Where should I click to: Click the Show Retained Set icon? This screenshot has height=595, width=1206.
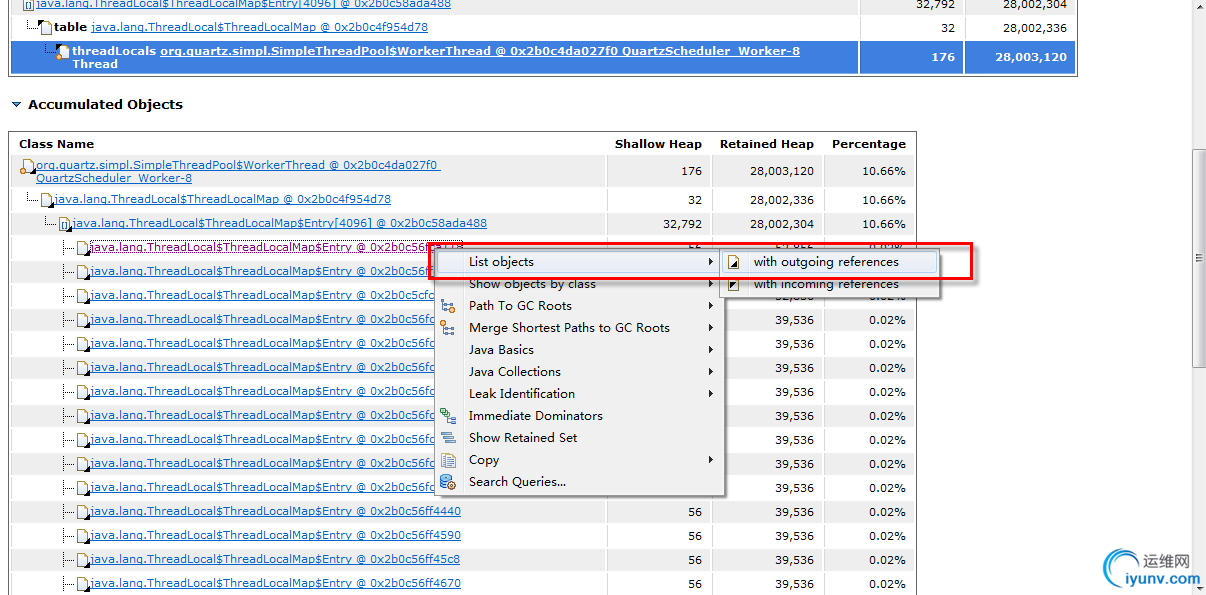pos(448,438)
